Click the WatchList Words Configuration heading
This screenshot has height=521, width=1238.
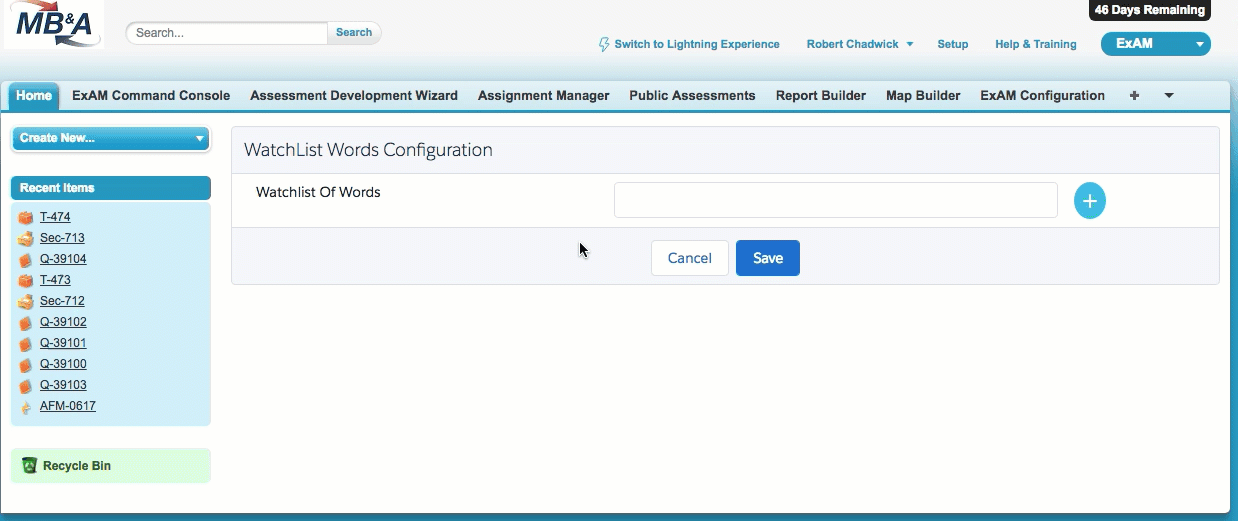pos(368,150)
